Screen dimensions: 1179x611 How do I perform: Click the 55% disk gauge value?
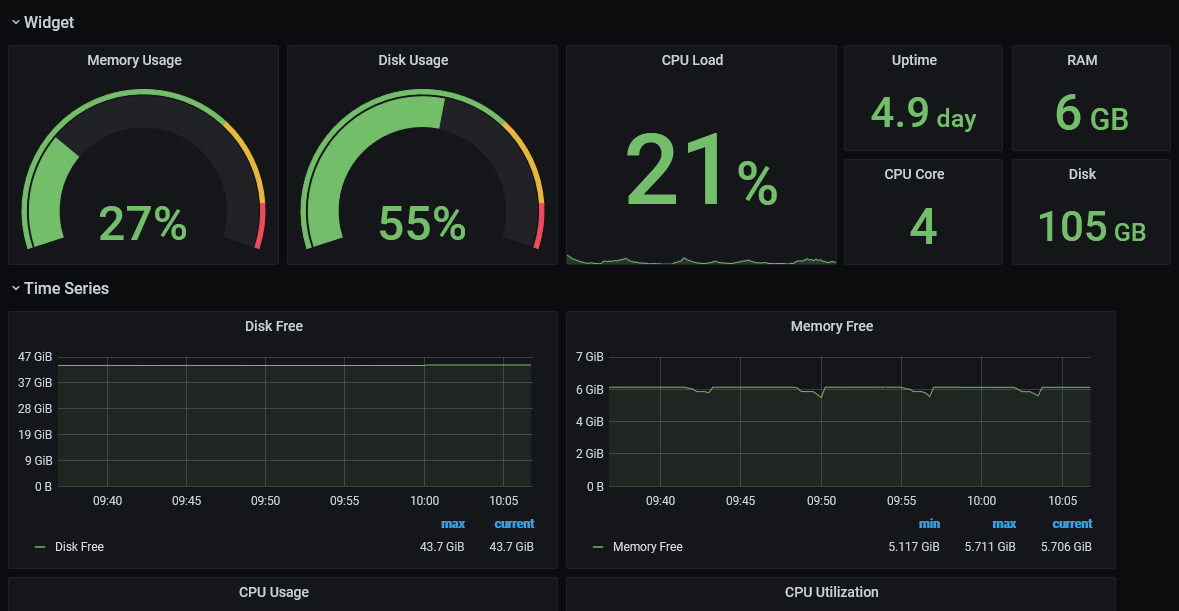click(x=422, y=224)
